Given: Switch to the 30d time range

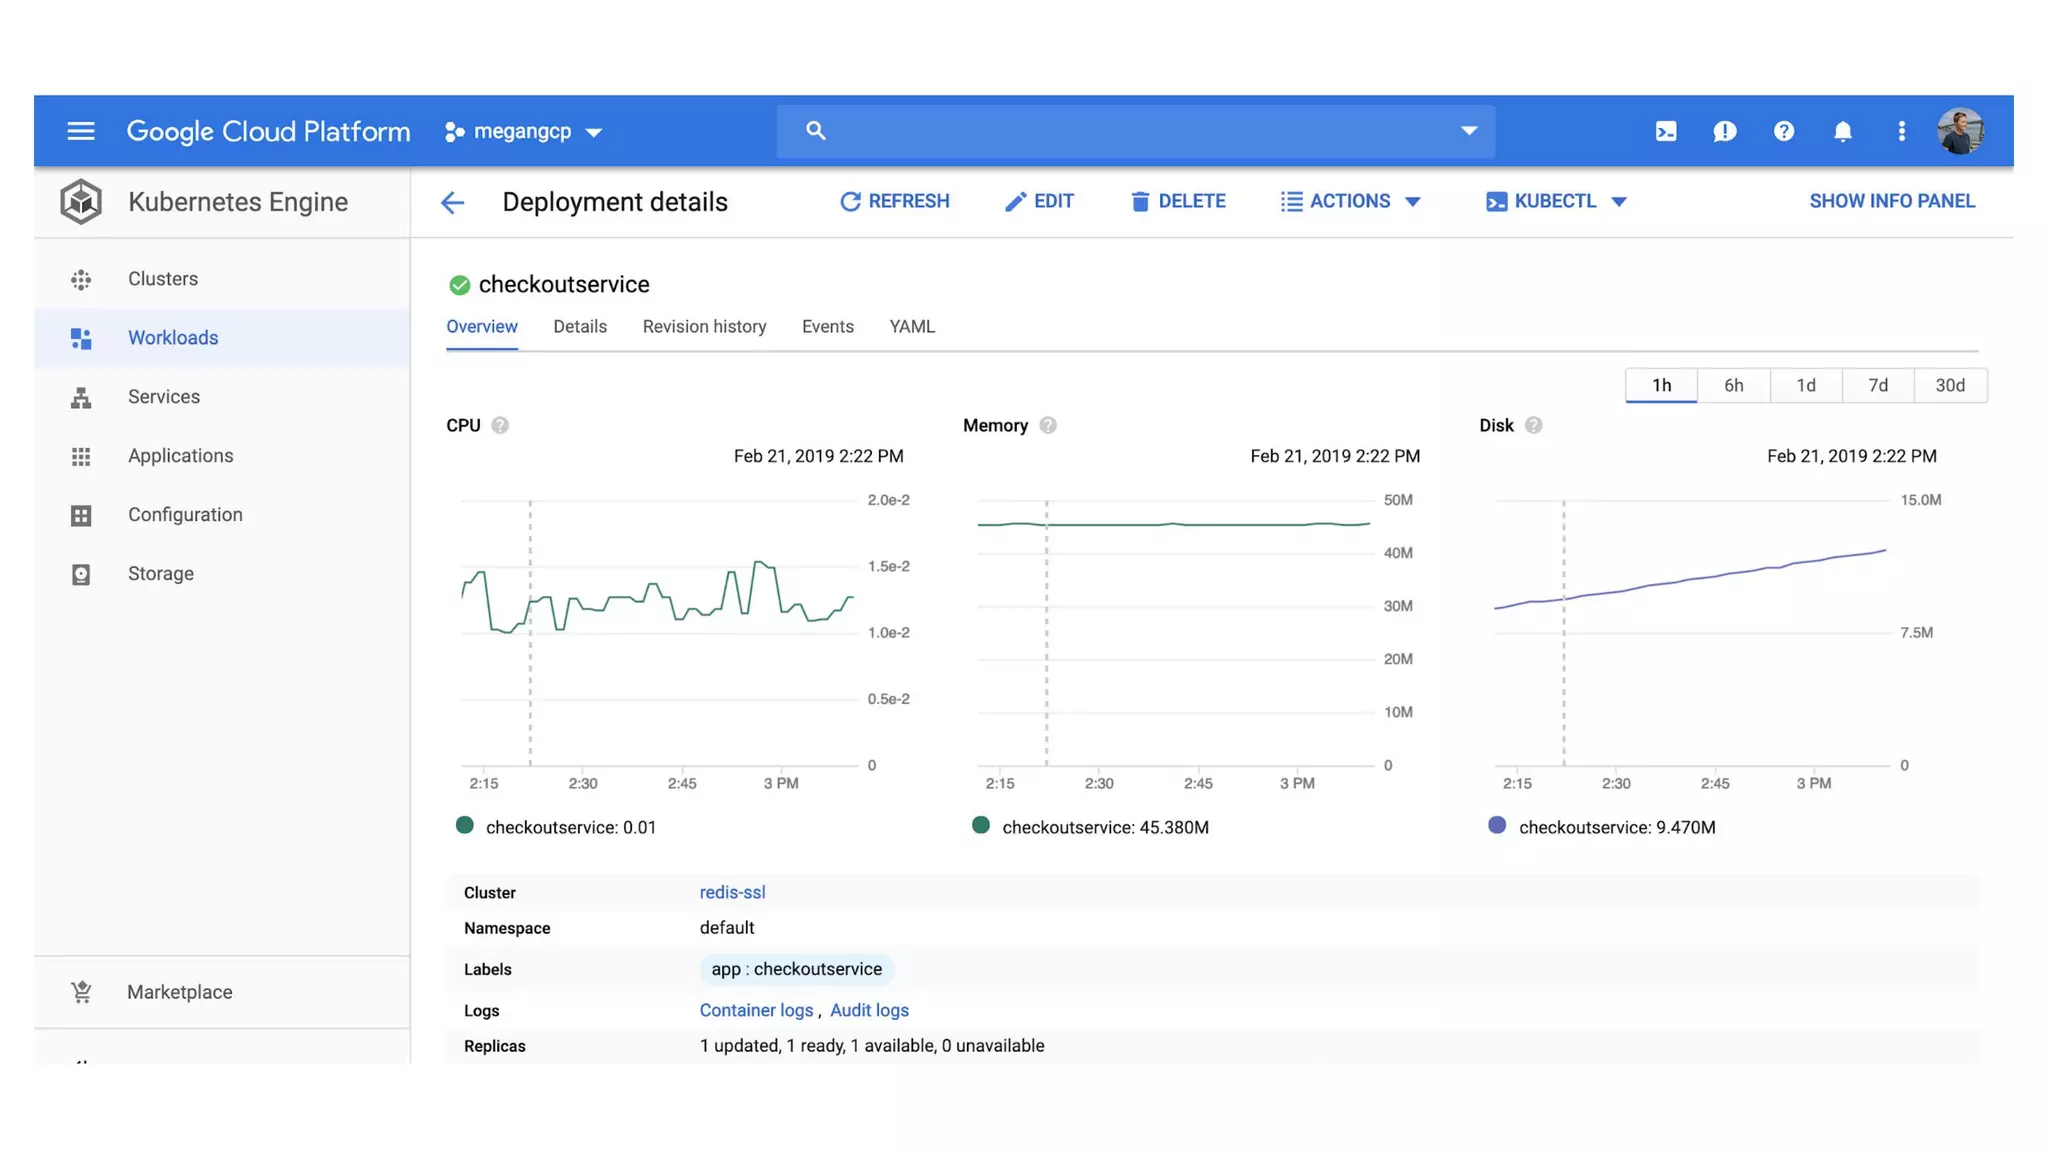Looking at the screenshot, I should click(1950, 385).
